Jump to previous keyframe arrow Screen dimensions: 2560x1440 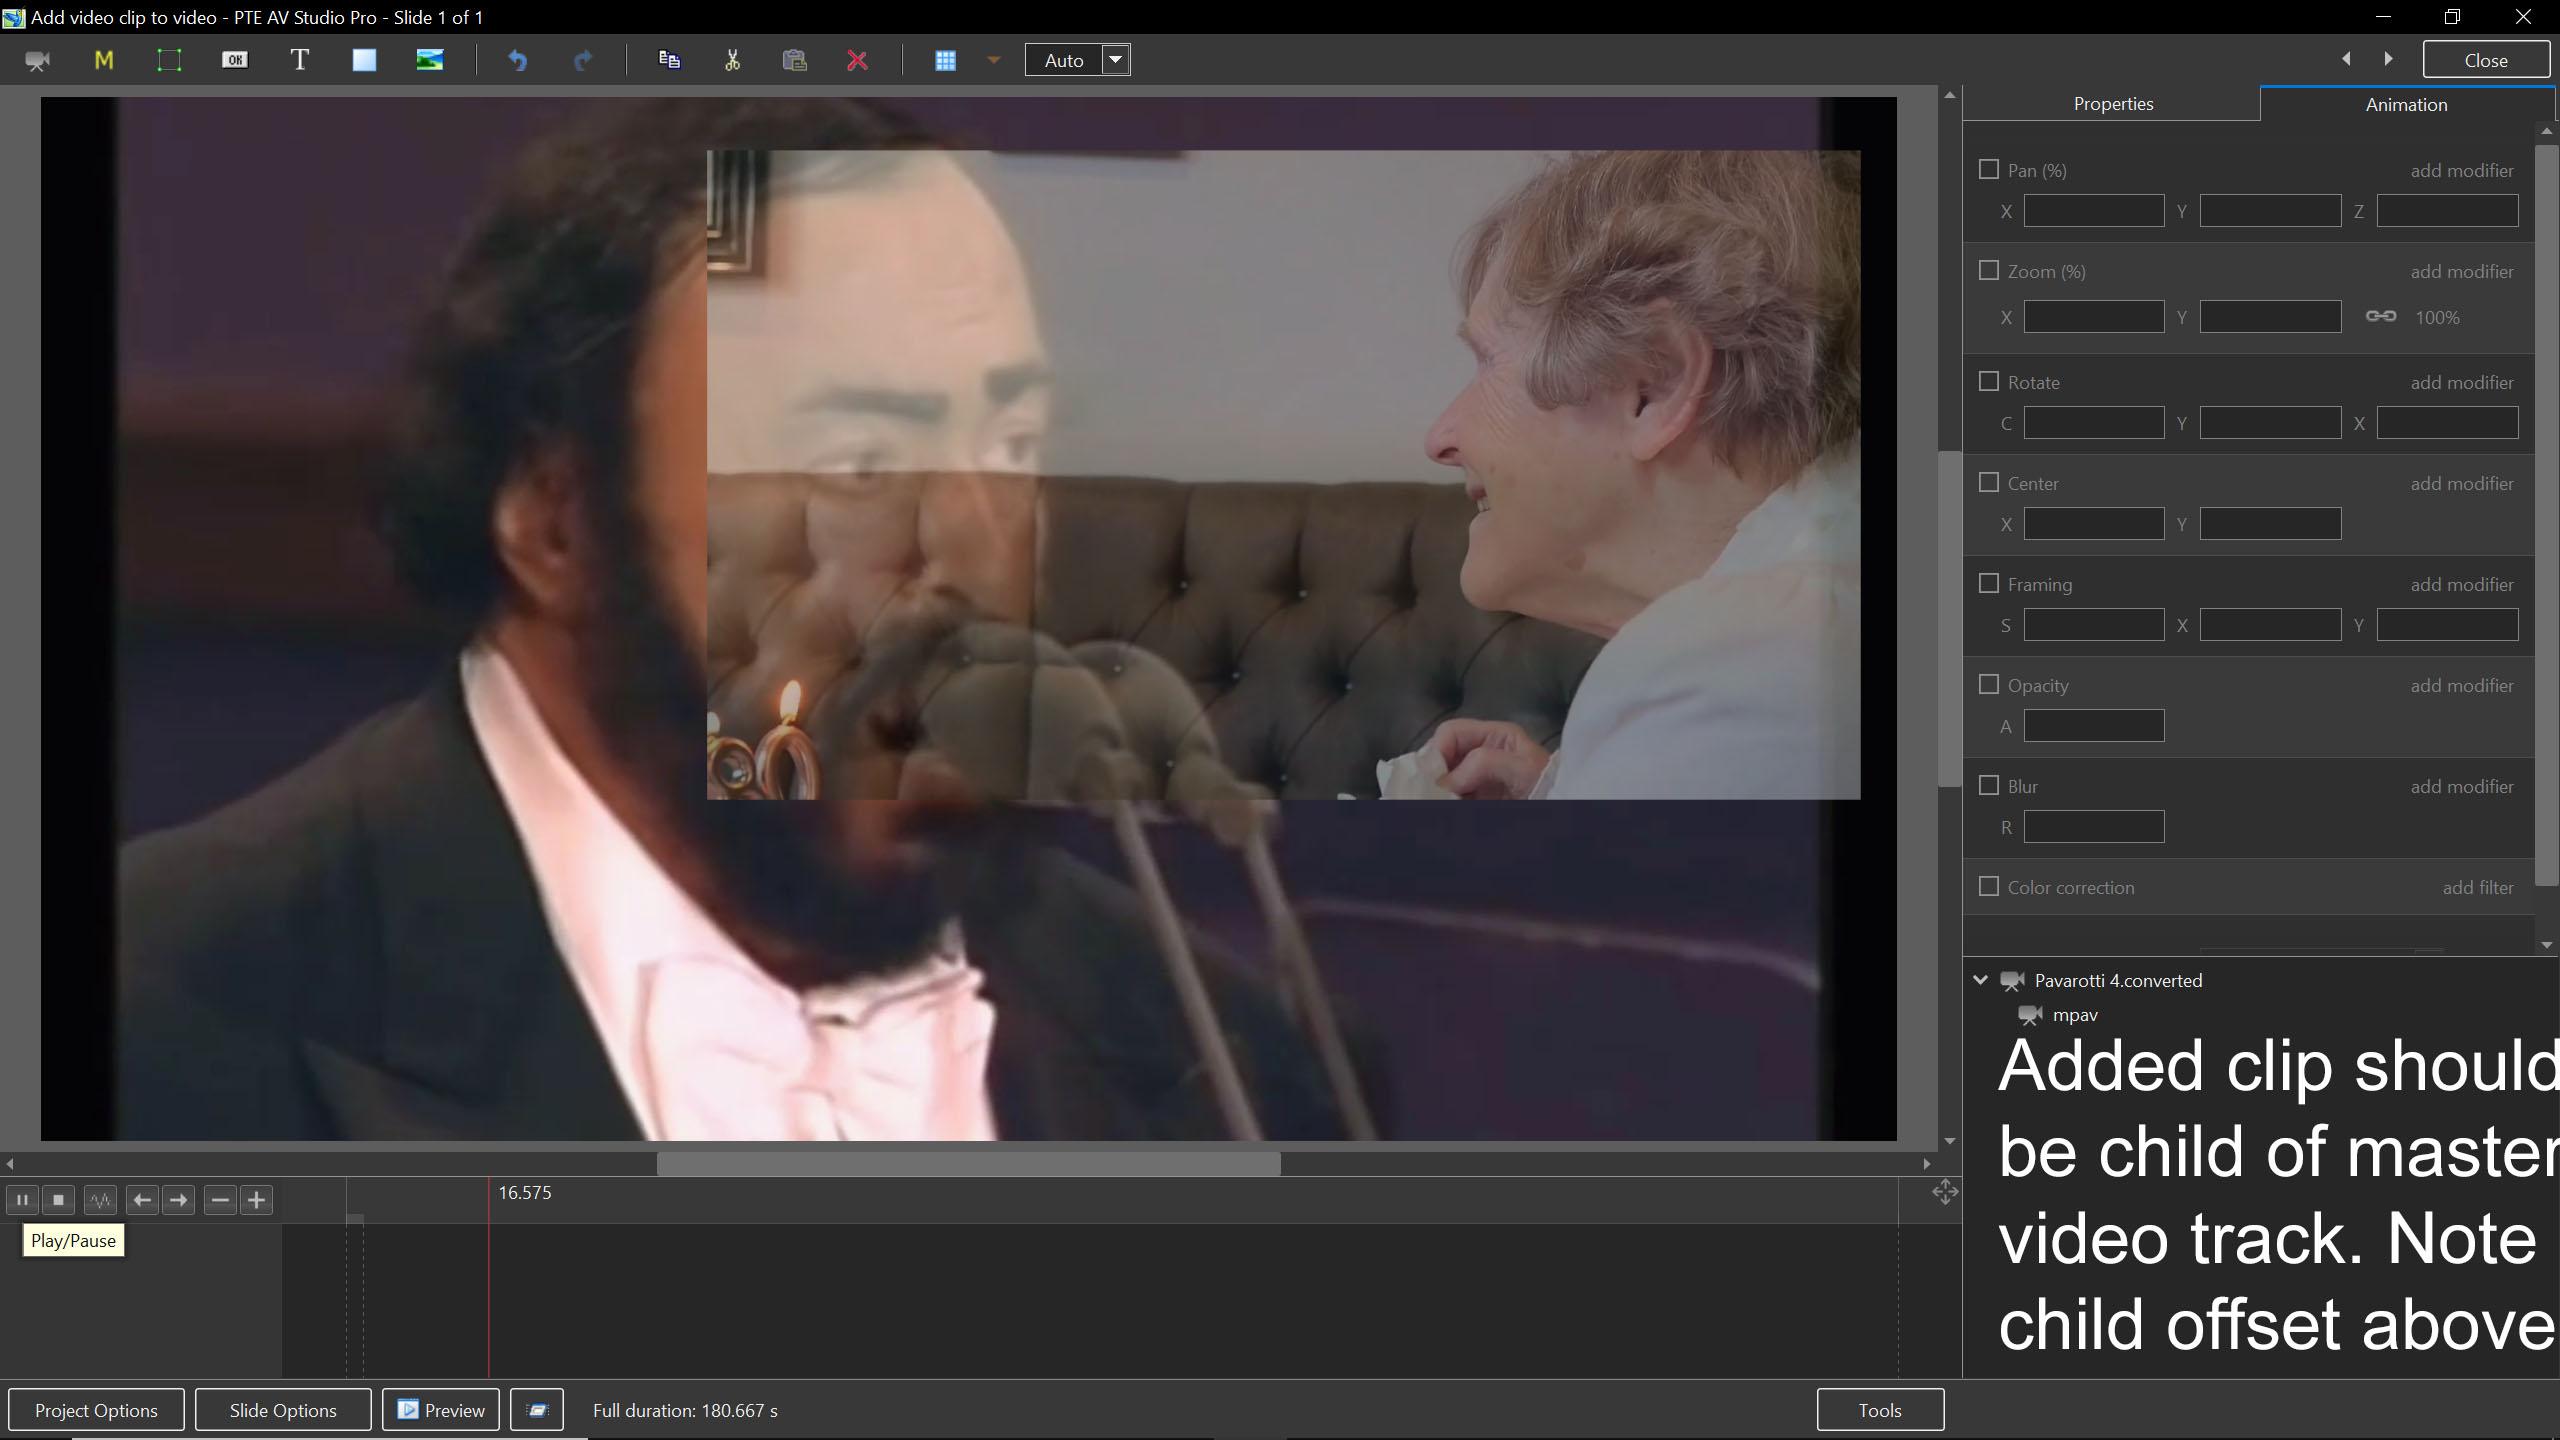(142, 1200)
